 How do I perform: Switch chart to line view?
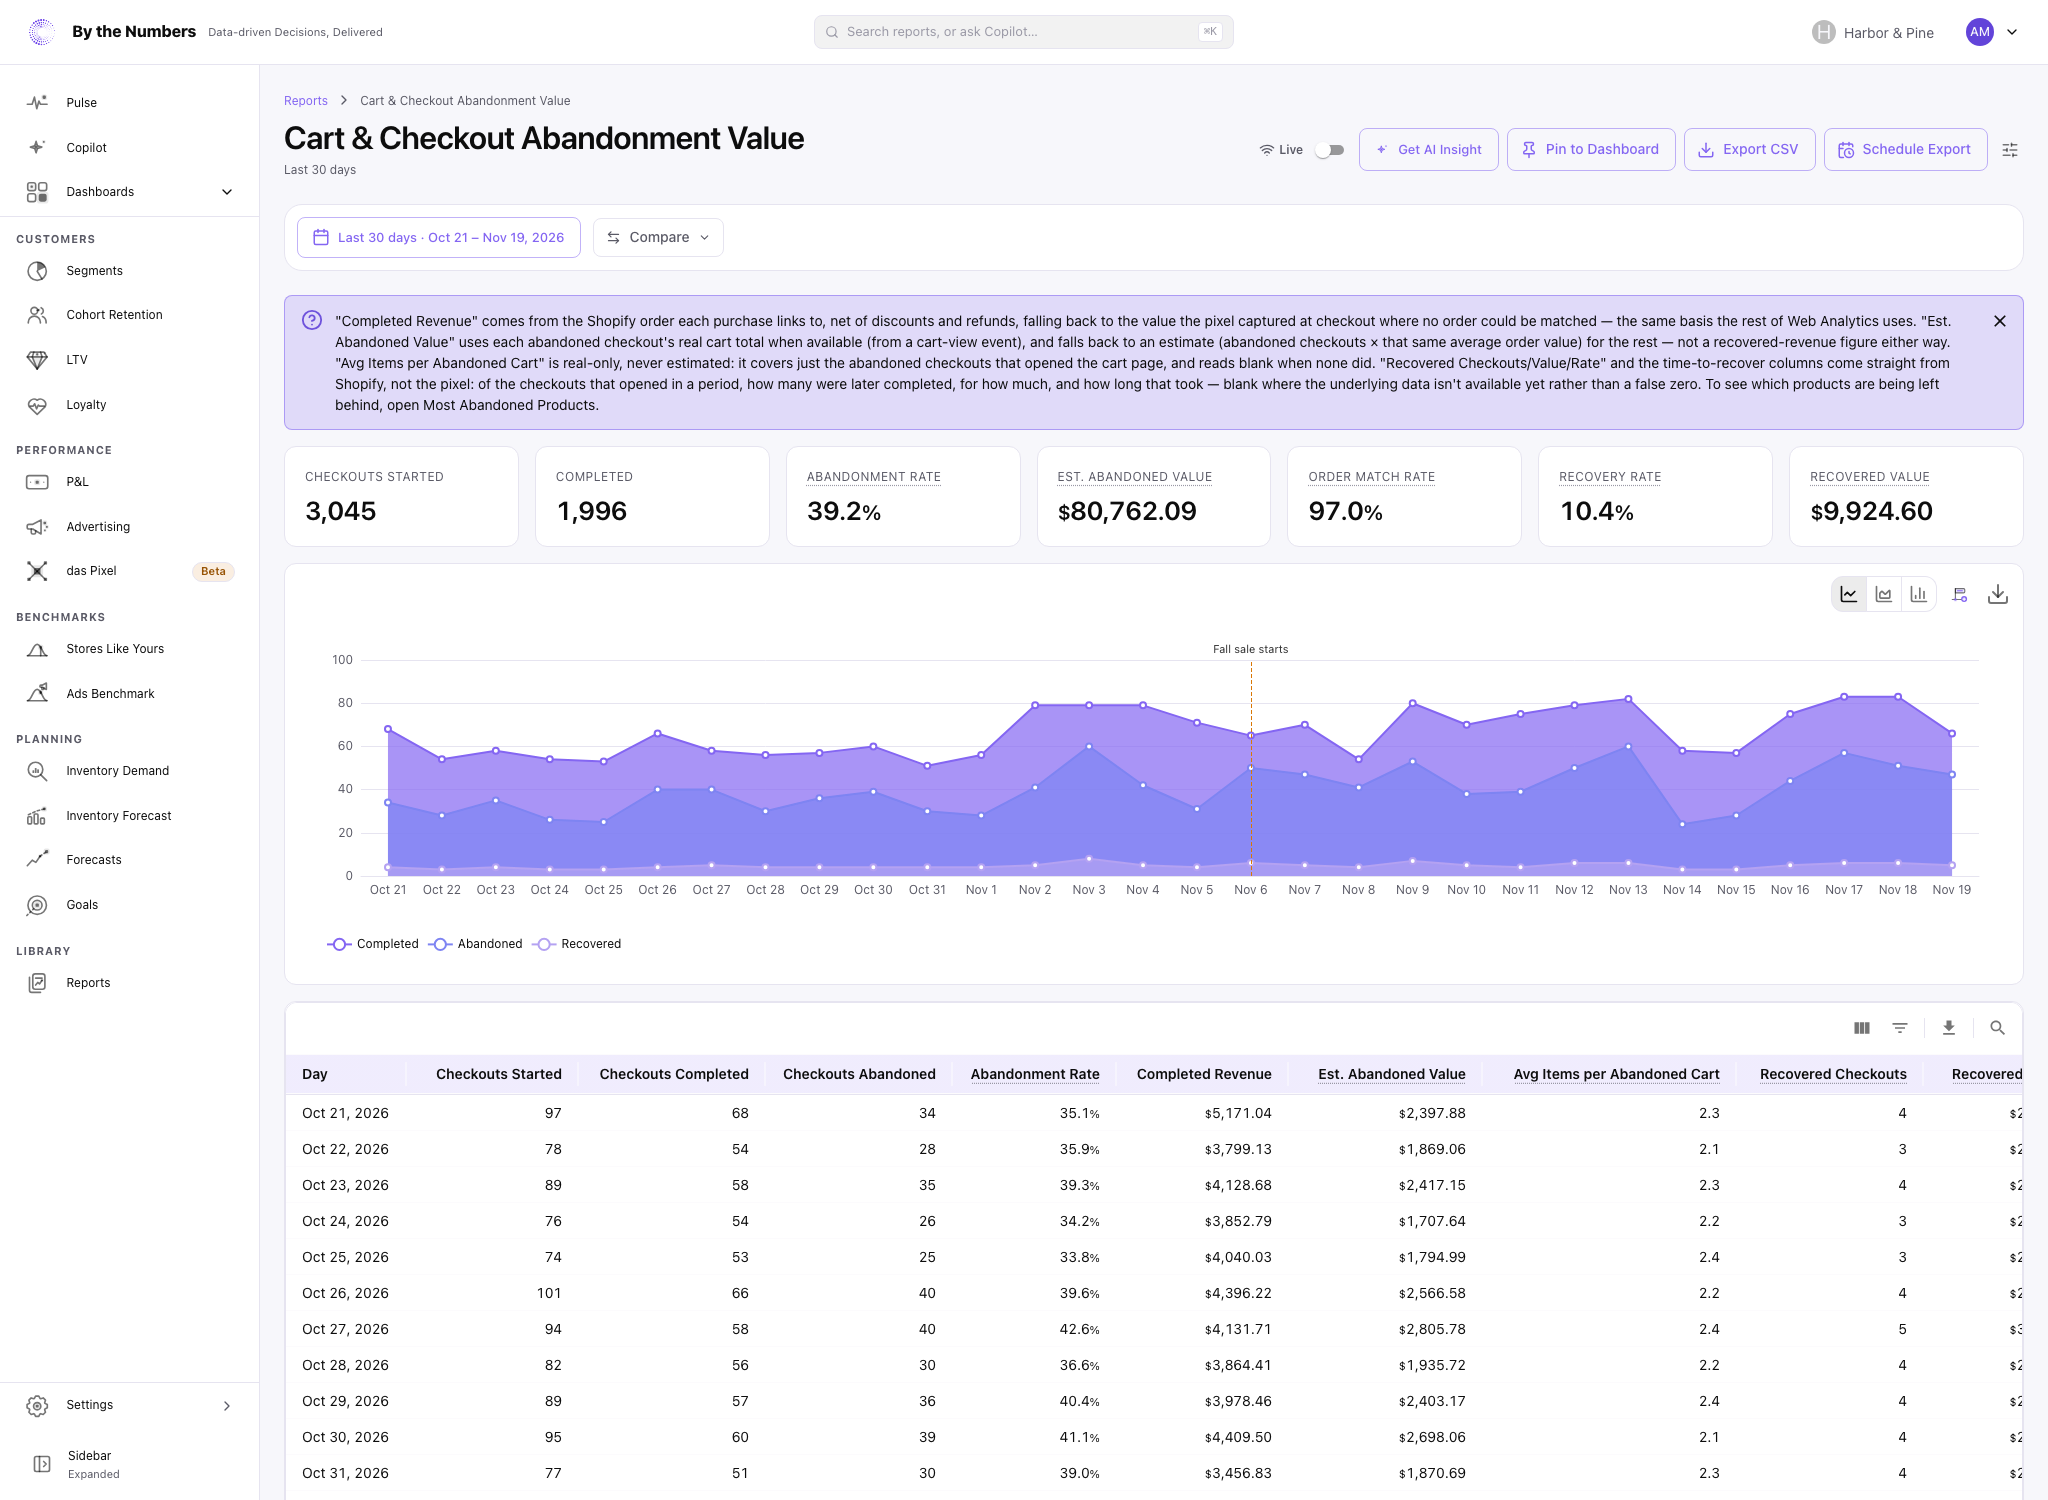tap(1849, 595)
